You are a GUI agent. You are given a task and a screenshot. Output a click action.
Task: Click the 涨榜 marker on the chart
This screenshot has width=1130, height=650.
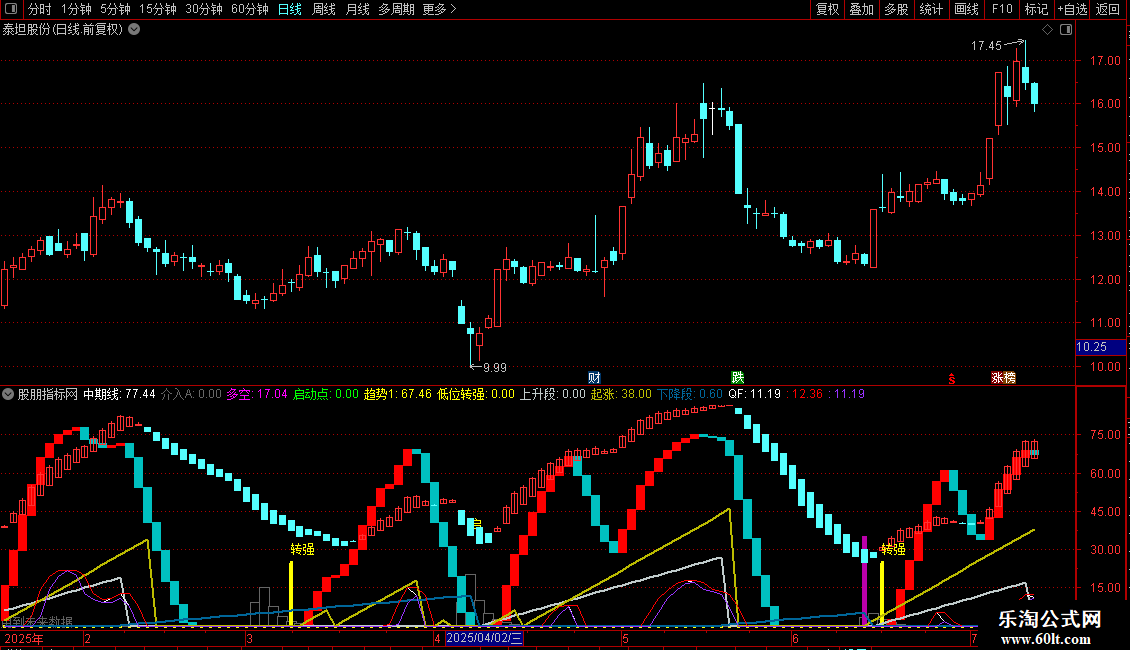(x=1003, y=378)
